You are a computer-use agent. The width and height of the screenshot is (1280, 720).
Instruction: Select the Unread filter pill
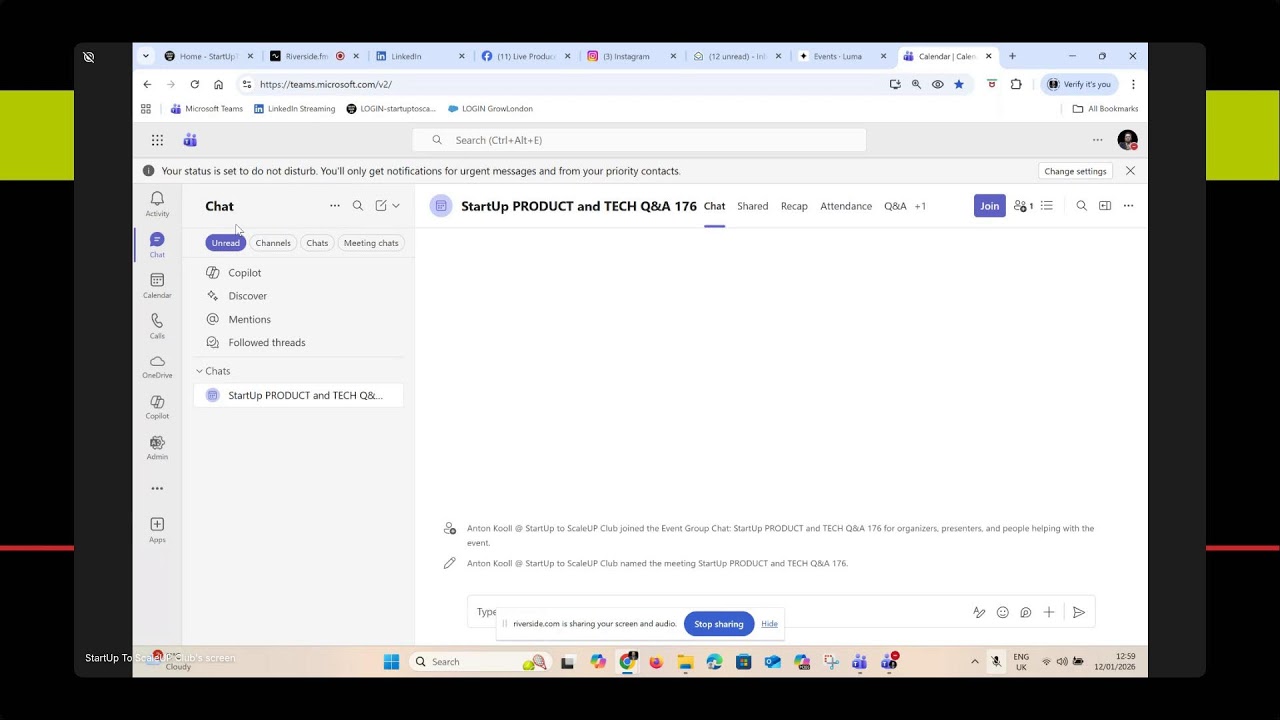tap(225, 243)
